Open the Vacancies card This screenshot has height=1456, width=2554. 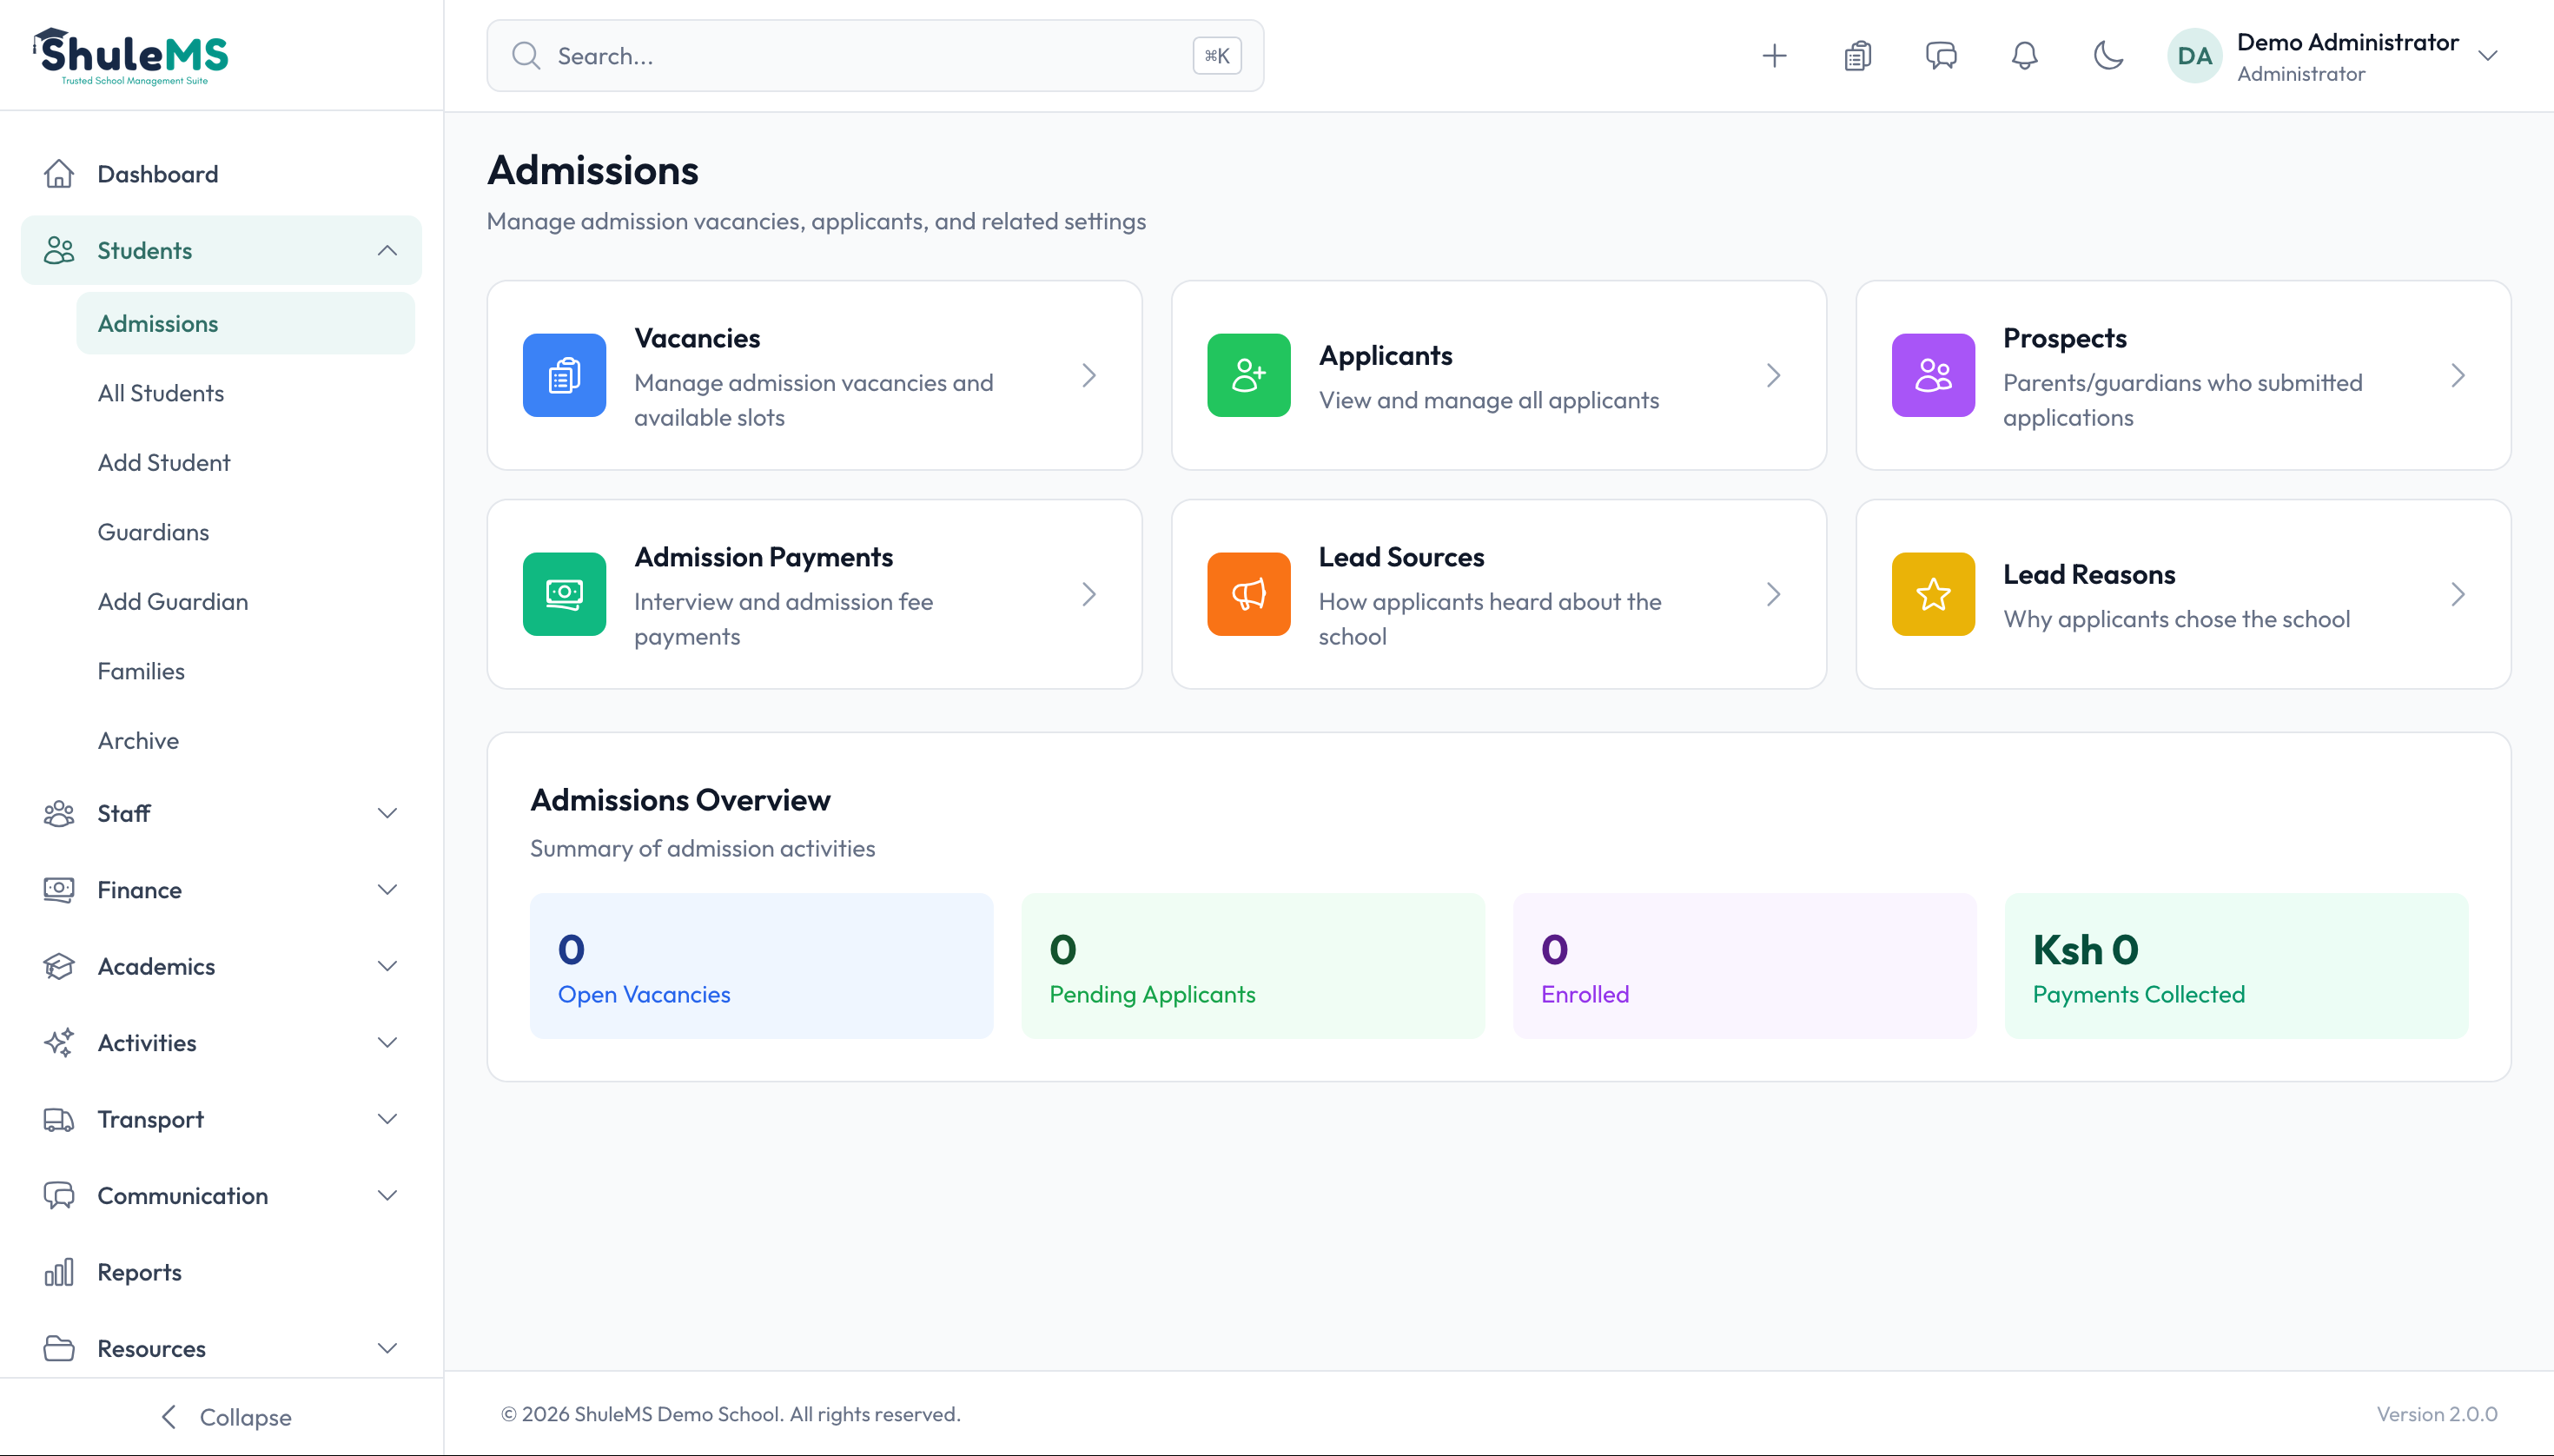[x=813, y=375]
